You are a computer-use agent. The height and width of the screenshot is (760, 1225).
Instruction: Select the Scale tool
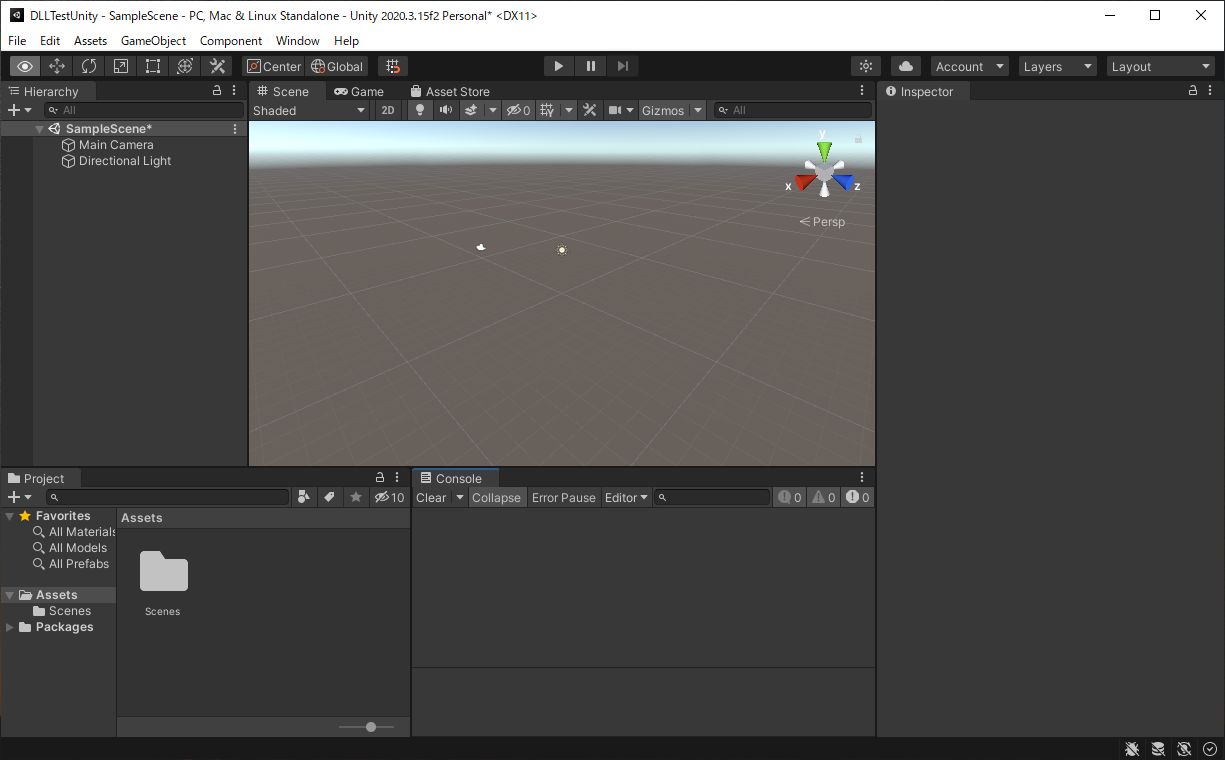tap(121, 66)
